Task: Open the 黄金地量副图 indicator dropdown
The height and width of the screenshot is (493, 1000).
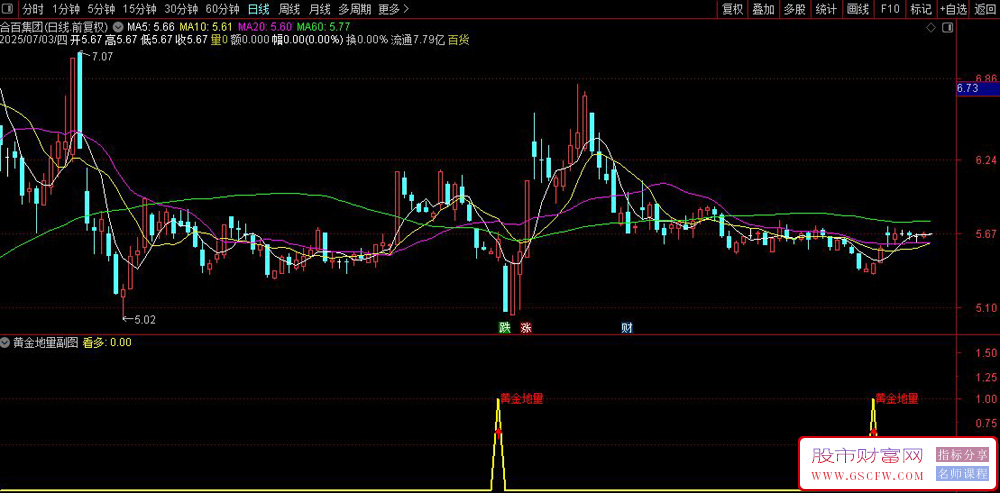Action: 6,342
